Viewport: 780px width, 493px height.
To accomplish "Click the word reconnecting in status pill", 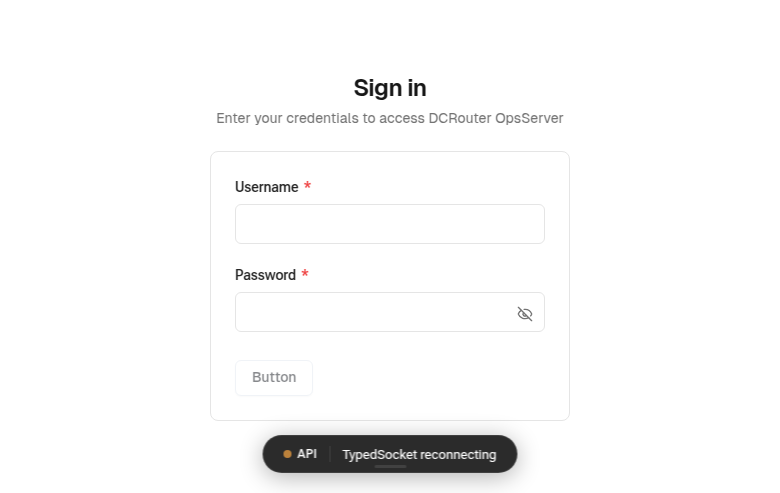I will 458,454.
